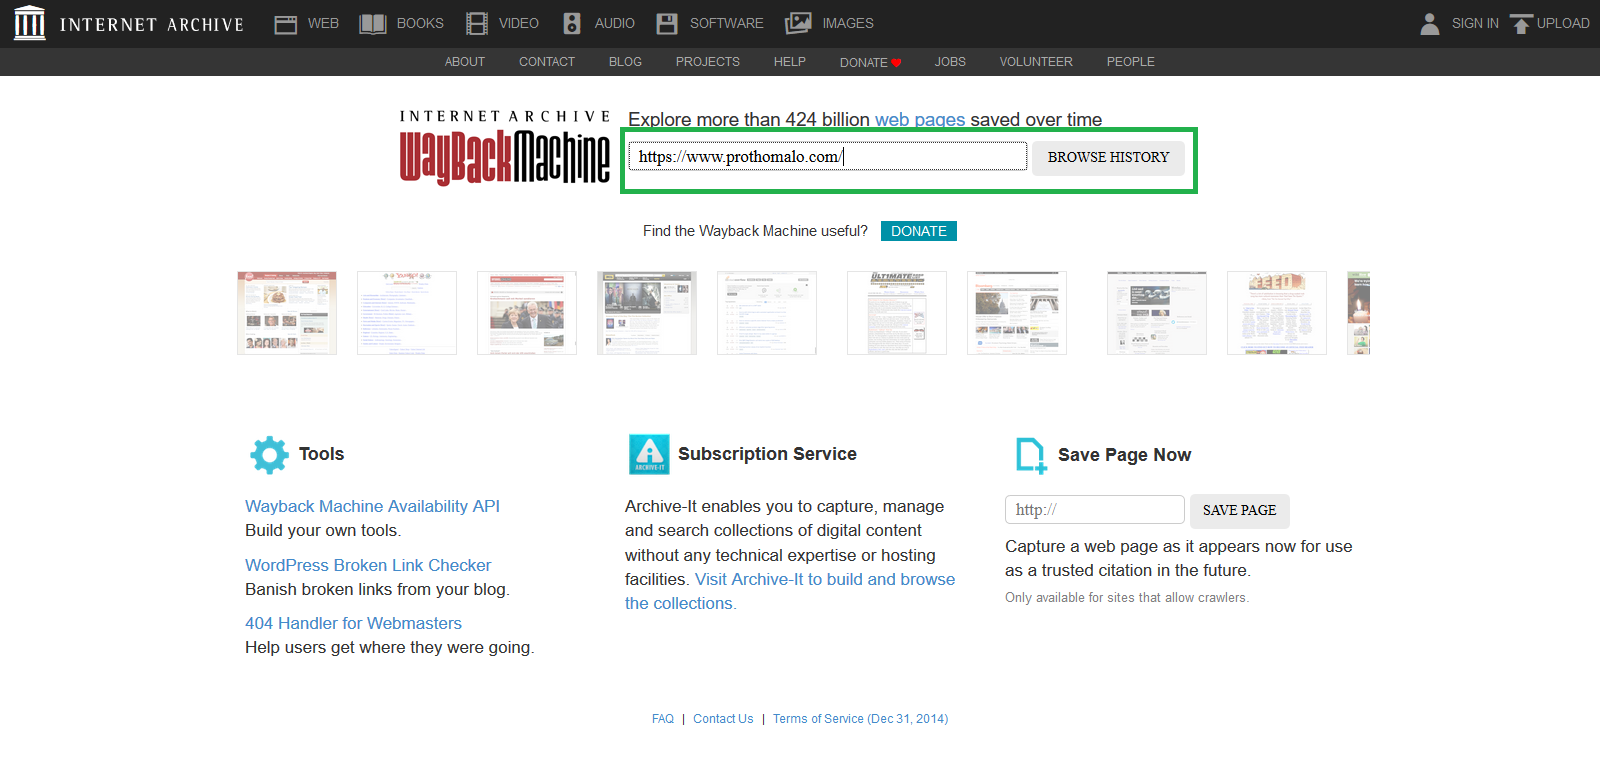The image size is (1600, 782).
Task: Open the second archived site thumbnail
Action: click(407, 313)
